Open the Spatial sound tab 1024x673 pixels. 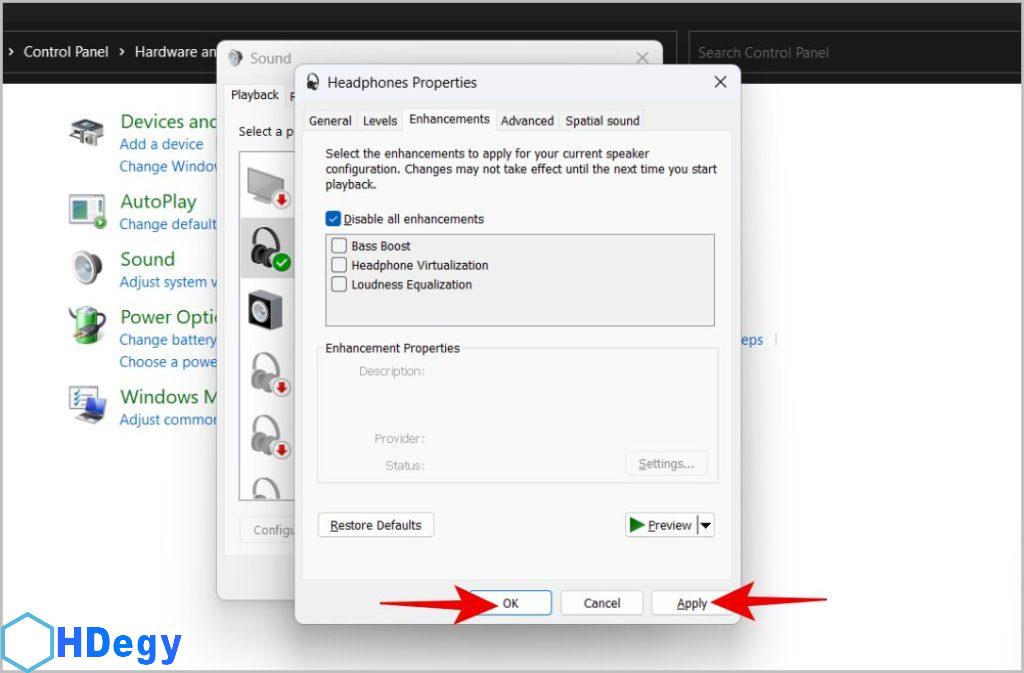tap(602, 121)
